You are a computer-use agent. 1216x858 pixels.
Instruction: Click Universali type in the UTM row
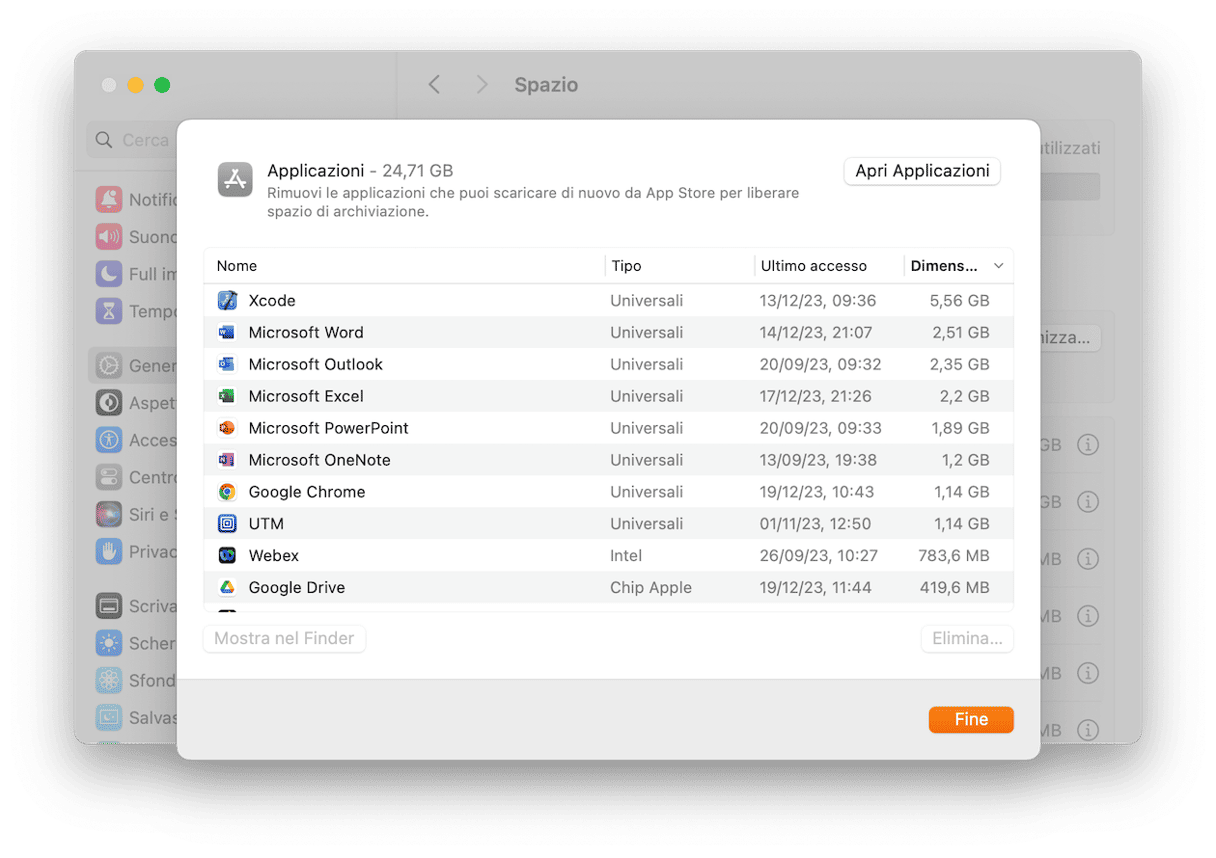tap(647, 524)
